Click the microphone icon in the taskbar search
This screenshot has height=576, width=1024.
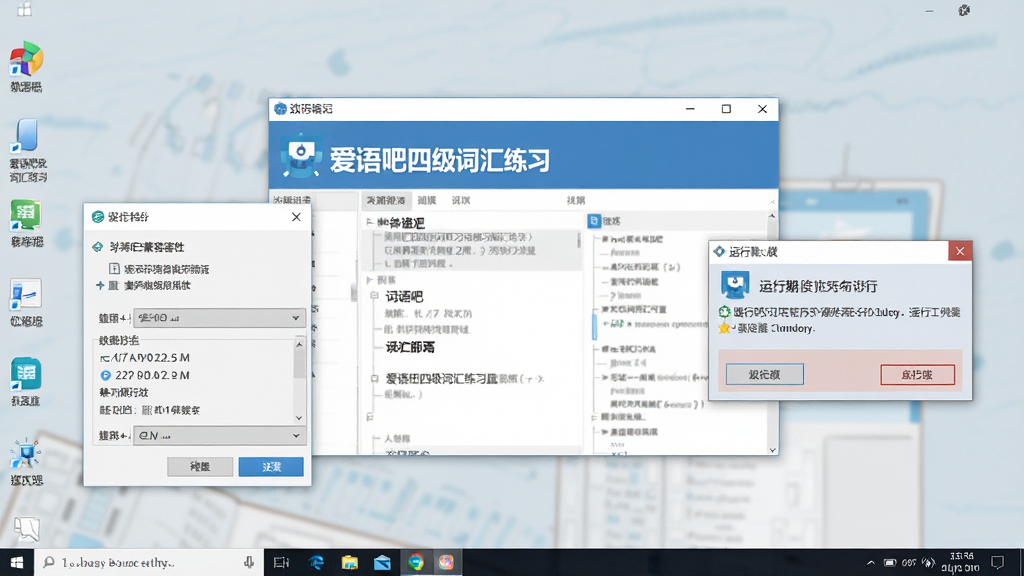point(249,562)
